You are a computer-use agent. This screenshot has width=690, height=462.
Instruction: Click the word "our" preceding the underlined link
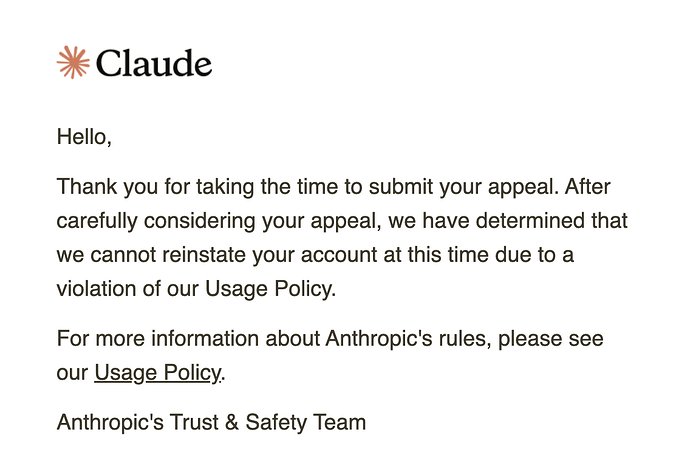pyautogui.click(x=72, y=374)
